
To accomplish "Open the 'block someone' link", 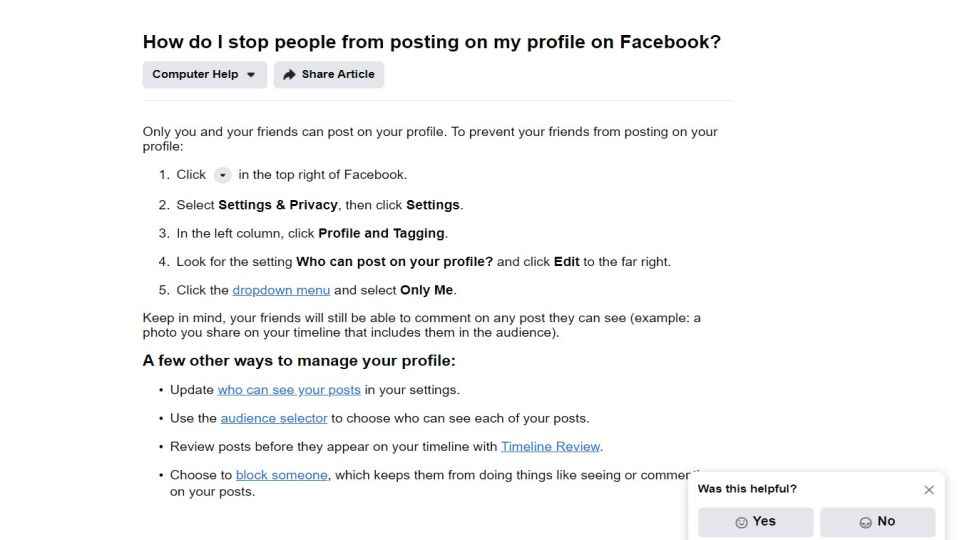I will coord(282,475).
